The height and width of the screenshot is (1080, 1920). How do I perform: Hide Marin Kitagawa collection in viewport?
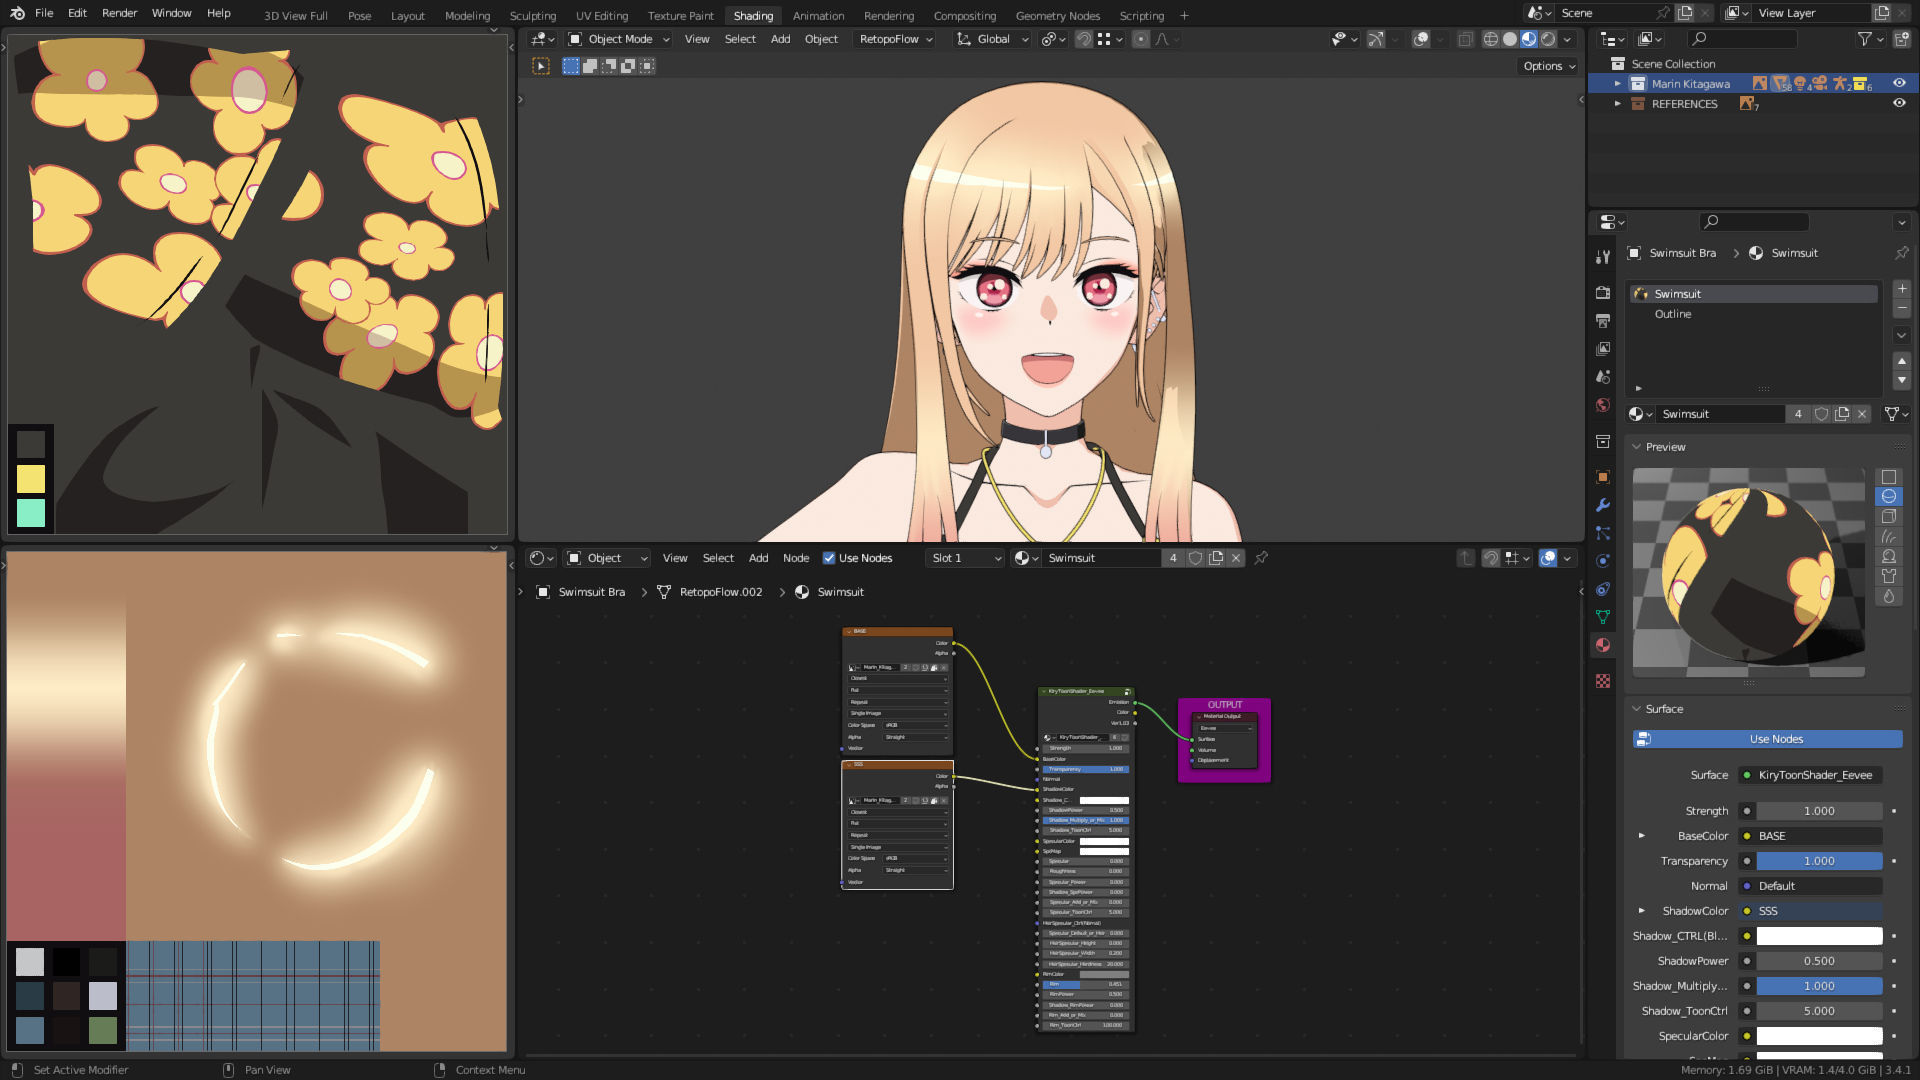tap(1899, 83)
